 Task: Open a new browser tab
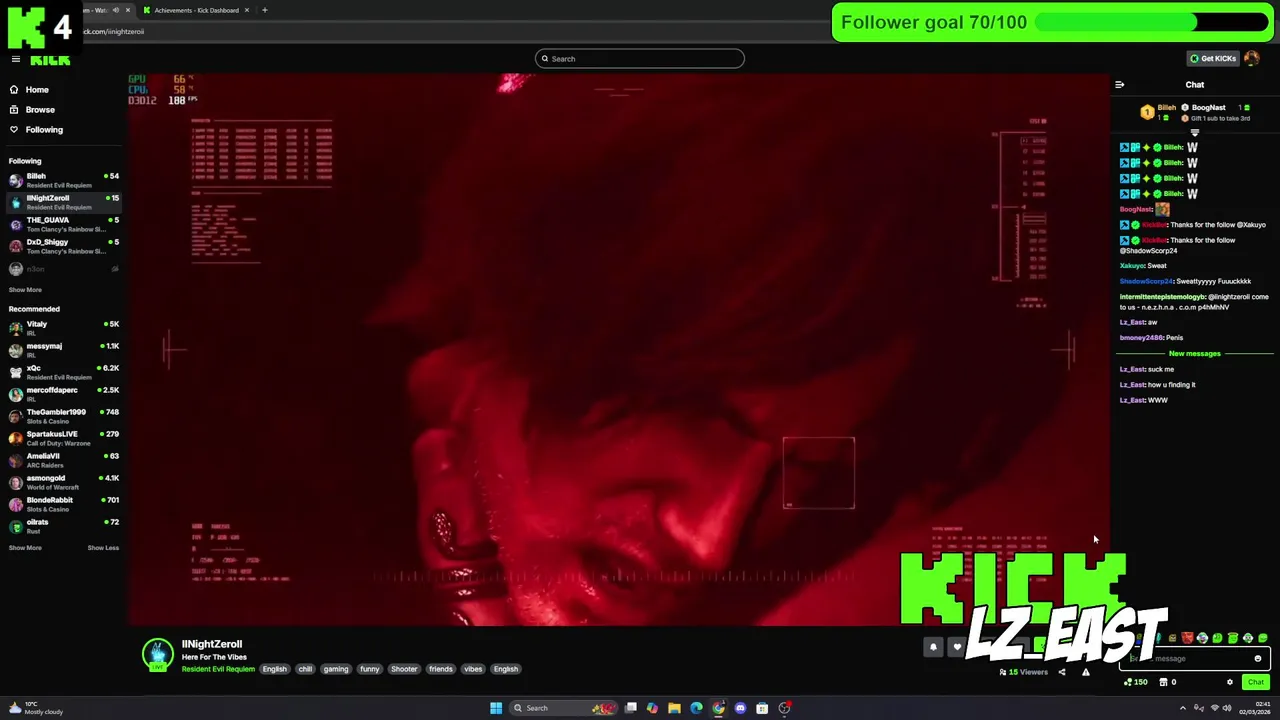[264, 10]
